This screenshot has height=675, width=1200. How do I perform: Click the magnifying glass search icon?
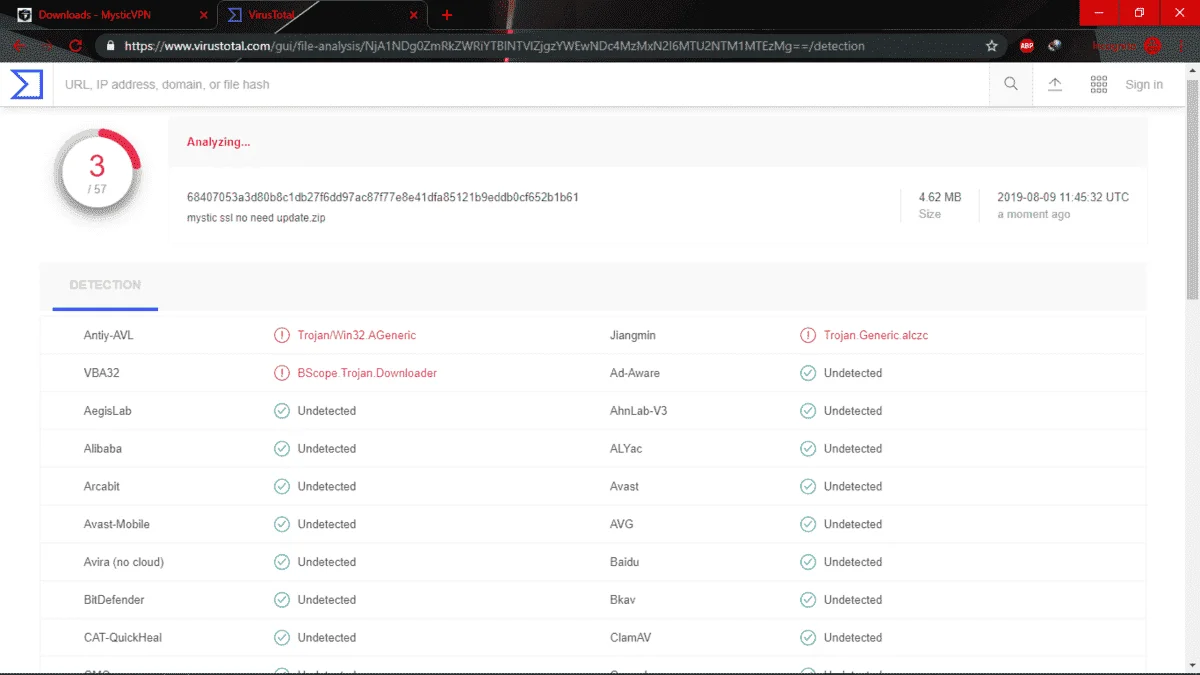(x=1011, y=84)
